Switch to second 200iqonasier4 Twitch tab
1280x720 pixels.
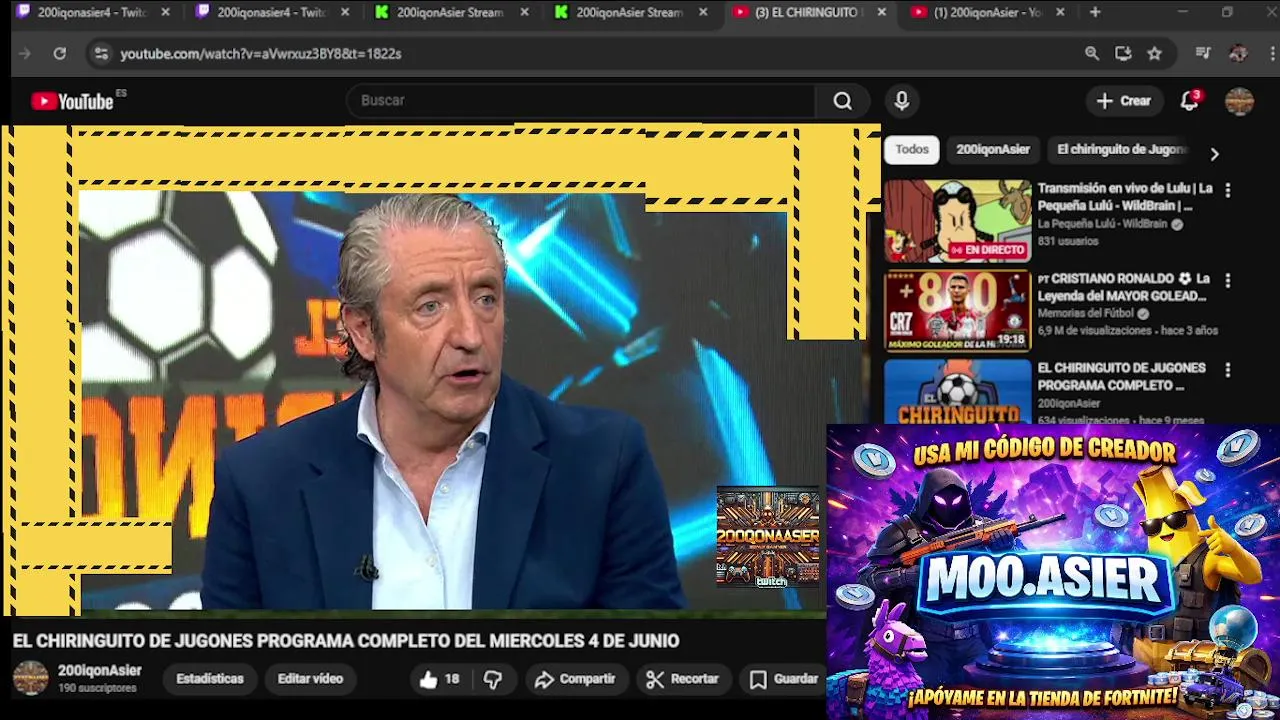pyautogui.click(x=270, y=12)
